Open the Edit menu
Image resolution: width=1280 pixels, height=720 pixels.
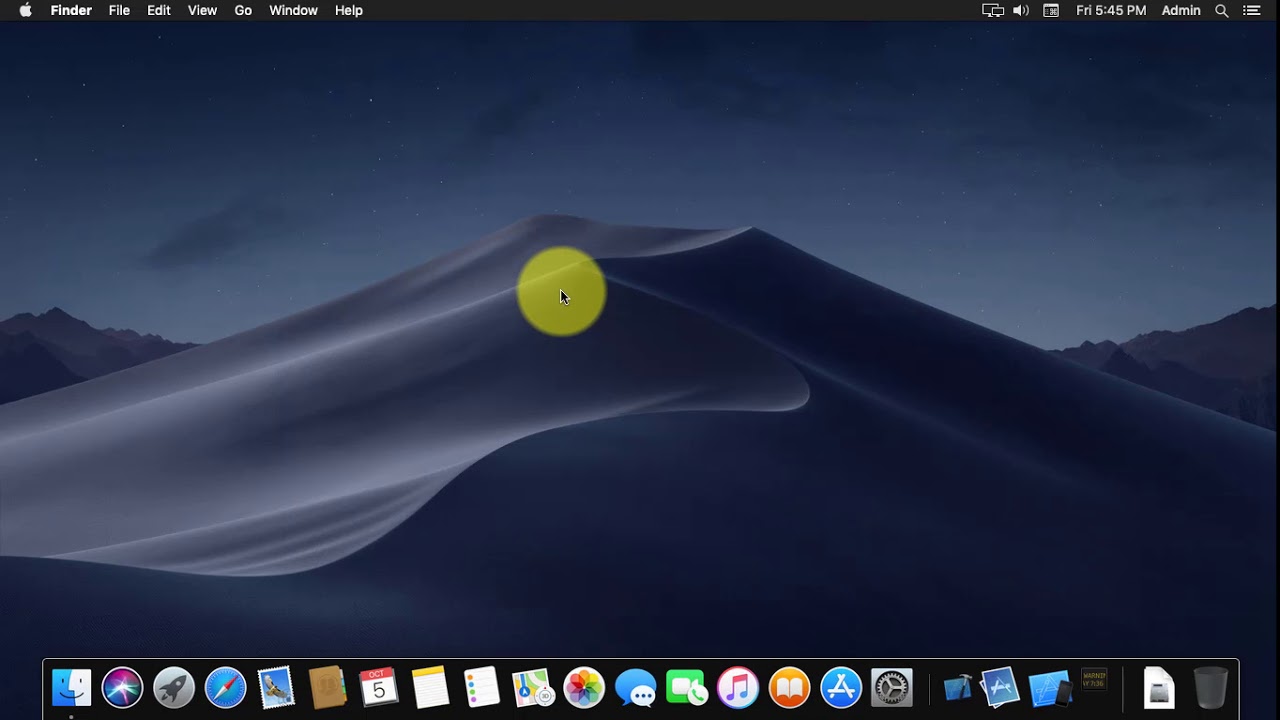click(159, 10)
